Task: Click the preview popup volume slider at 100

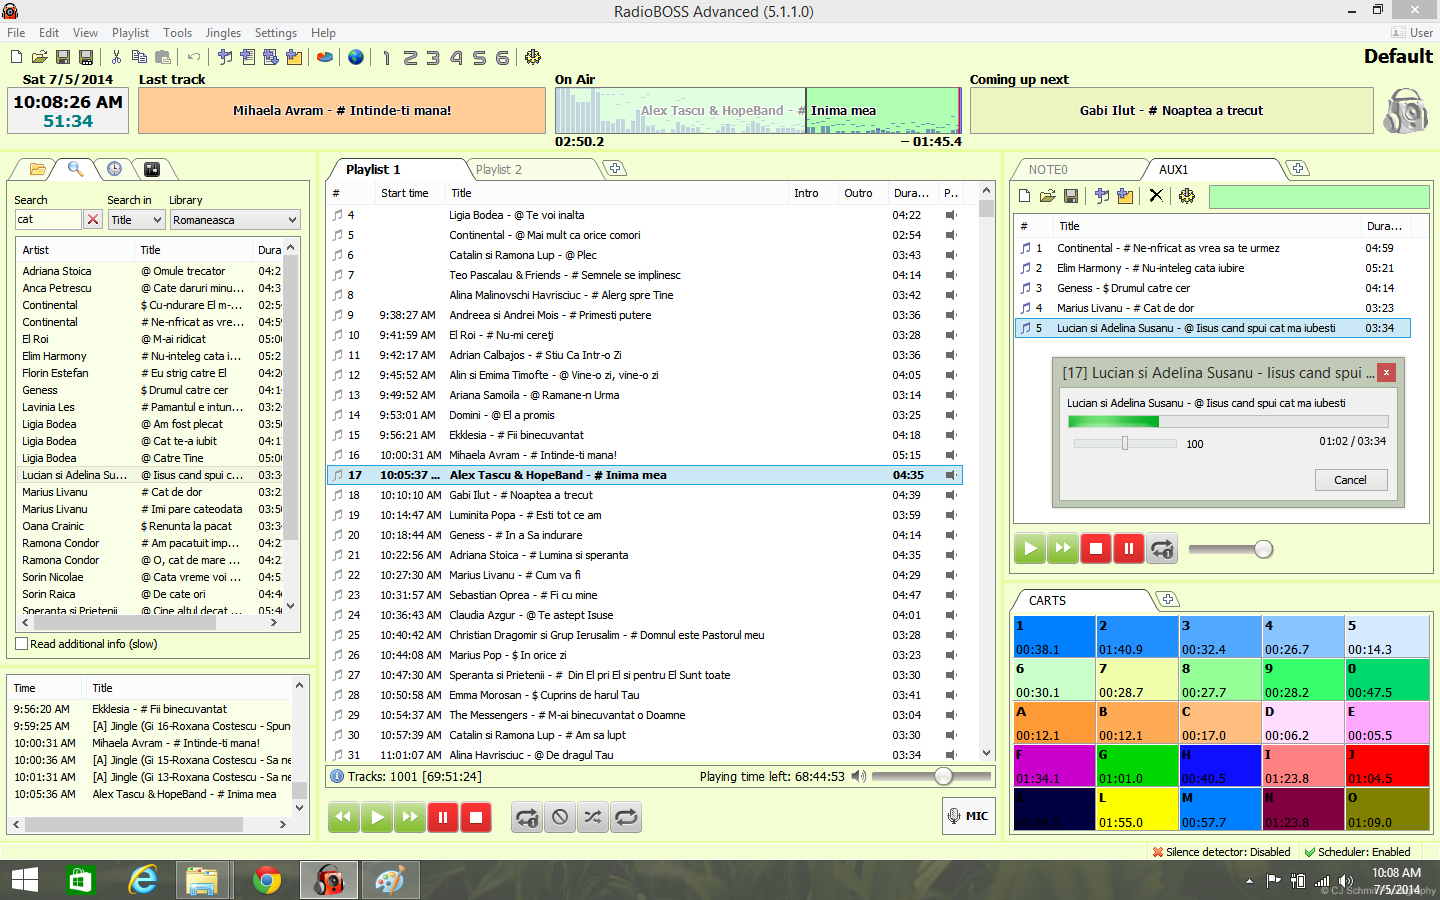Action: pyautogui.click(x=1124, y=443)
